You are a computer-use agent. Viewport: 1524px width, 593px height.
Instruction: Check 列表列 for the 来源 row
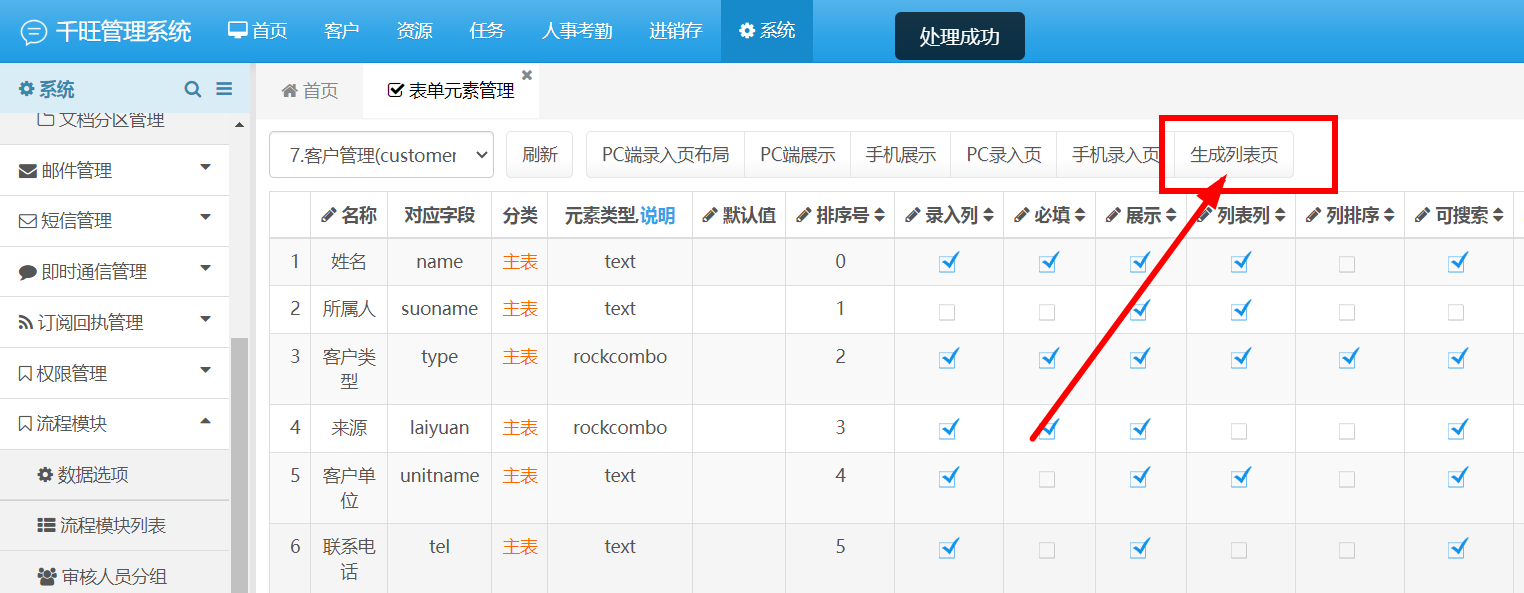1239,431
